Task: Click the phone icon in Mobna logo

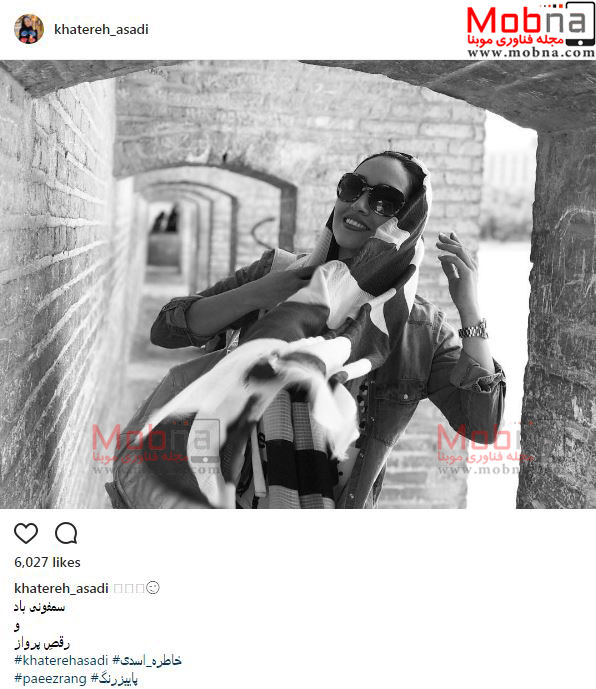Action: click(580, 24)
